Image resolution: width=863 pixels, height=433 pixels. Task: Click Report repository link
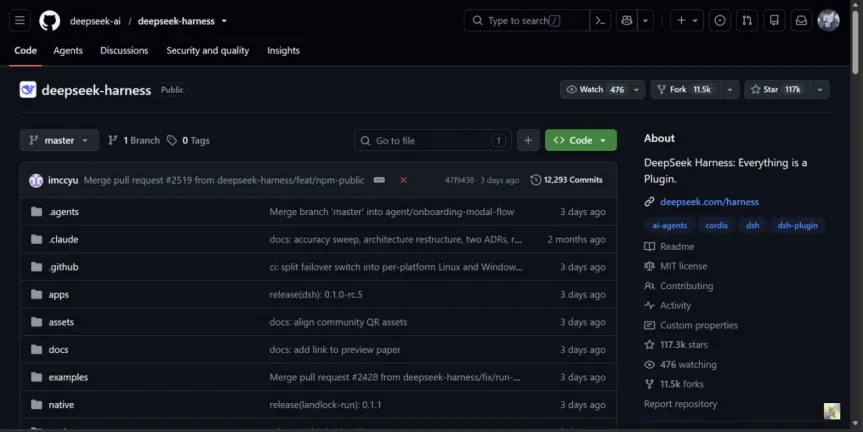[680, 404]
